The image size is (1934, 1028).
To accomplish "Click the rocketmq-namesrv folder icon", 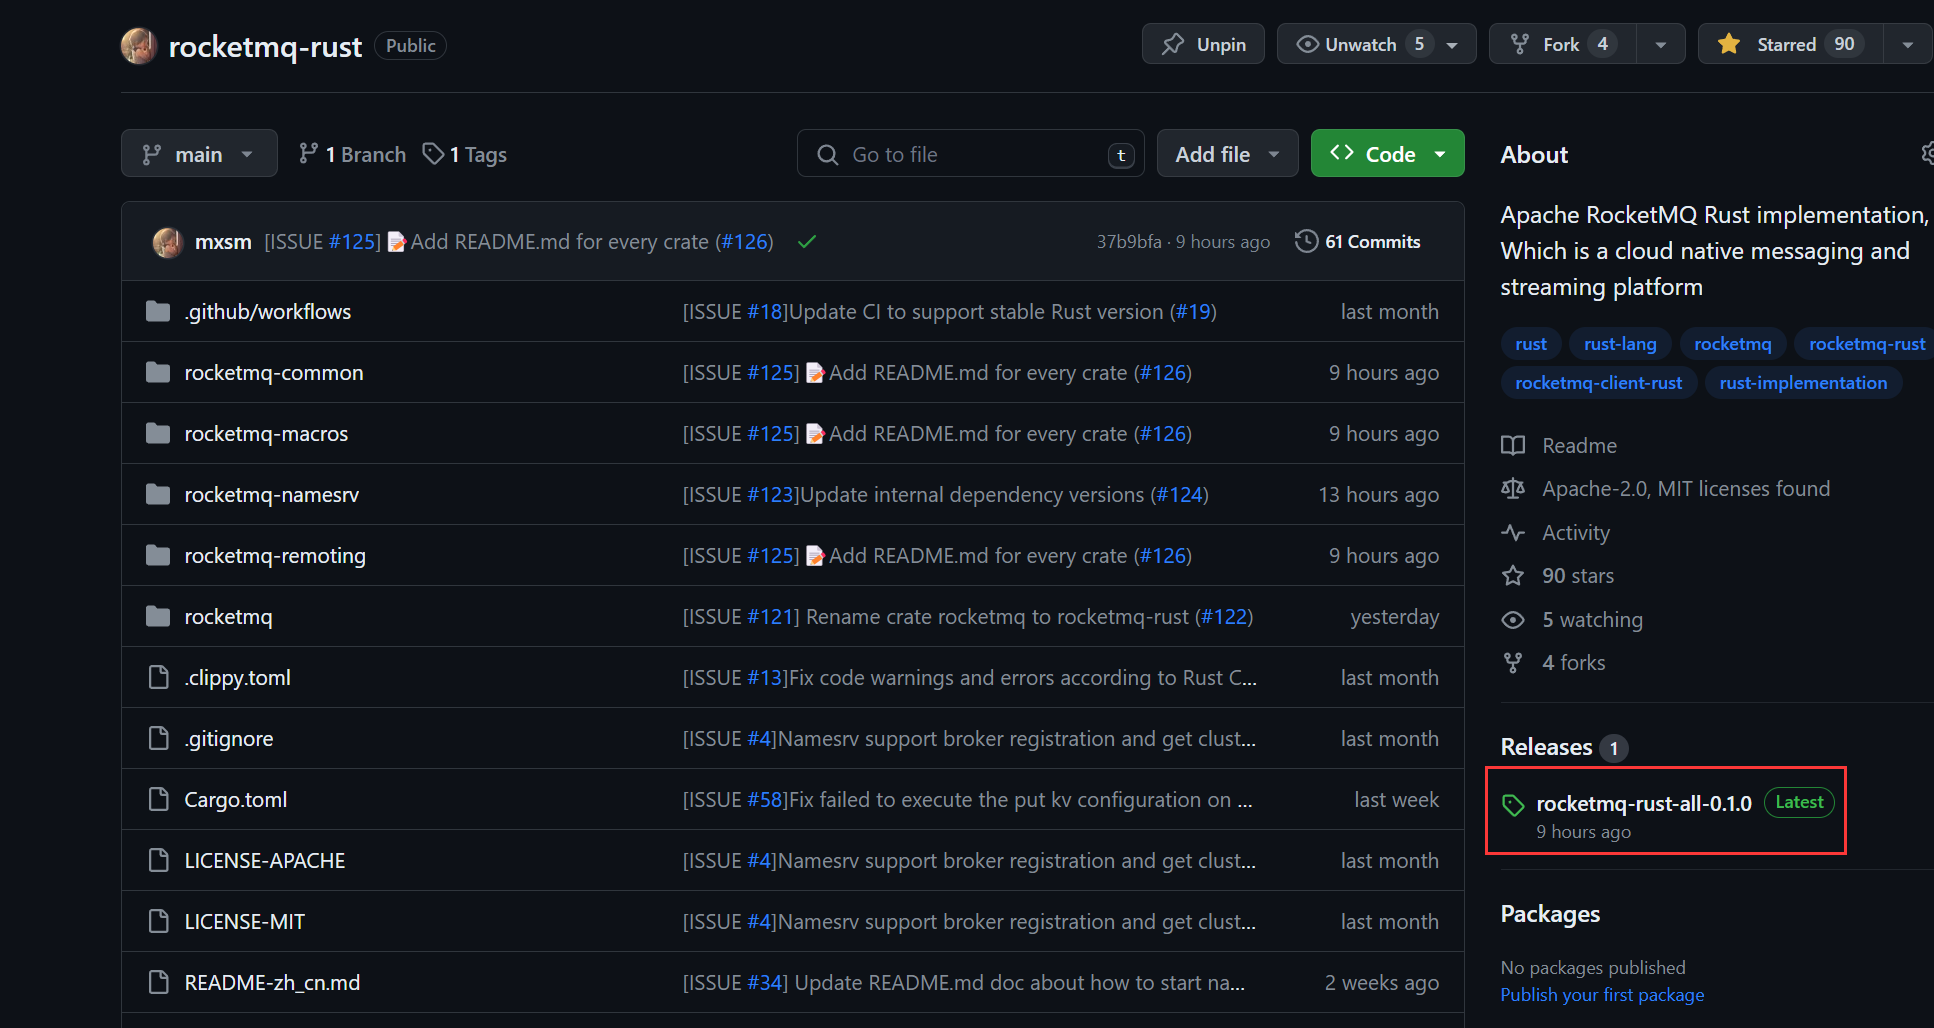I will pos(158,495).
